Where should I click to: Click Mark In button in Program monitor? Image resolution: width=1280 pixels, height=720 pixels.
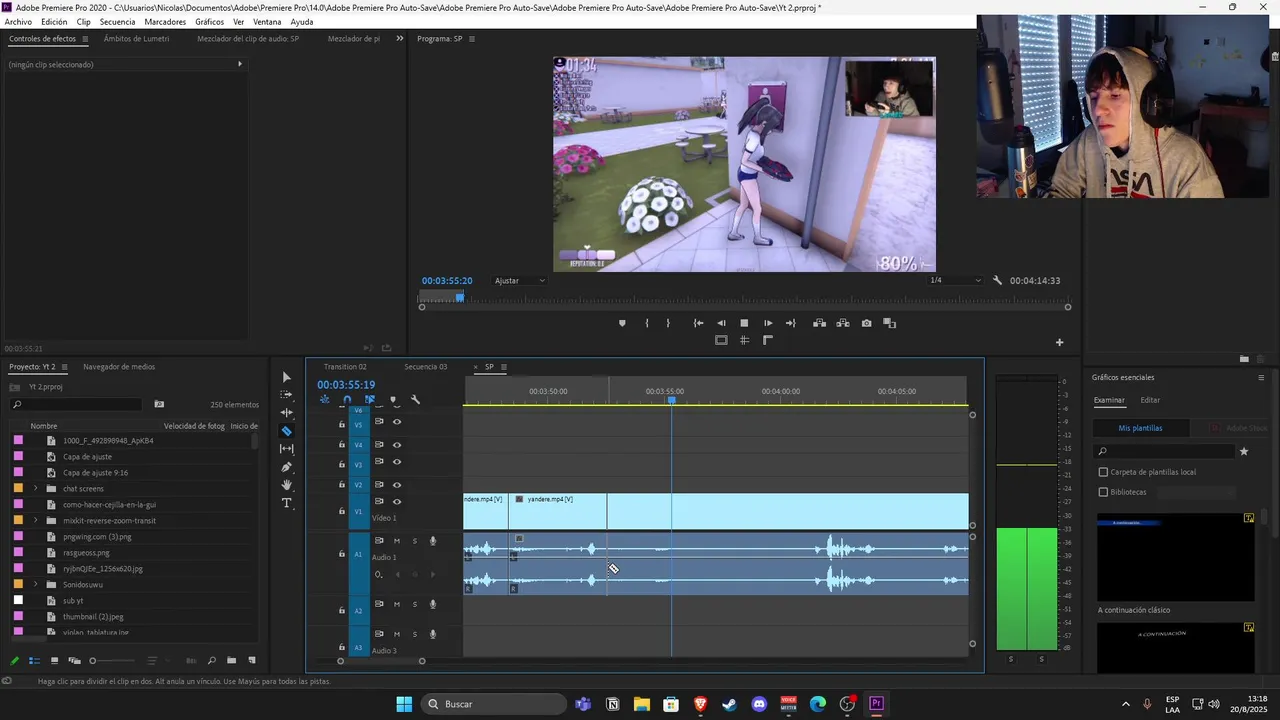(646, 323)
